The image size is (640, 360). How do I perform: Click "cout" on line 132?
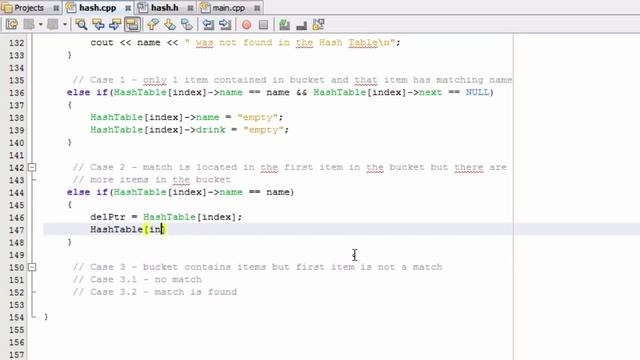click(102, 42)
